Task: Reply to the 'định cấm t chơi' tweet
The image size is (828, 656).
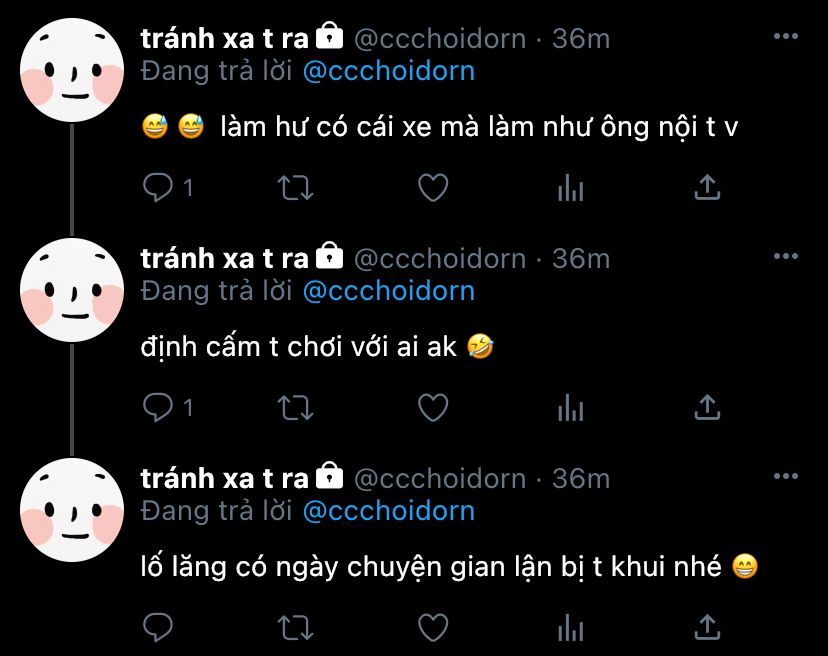Action: pos(158,407)
